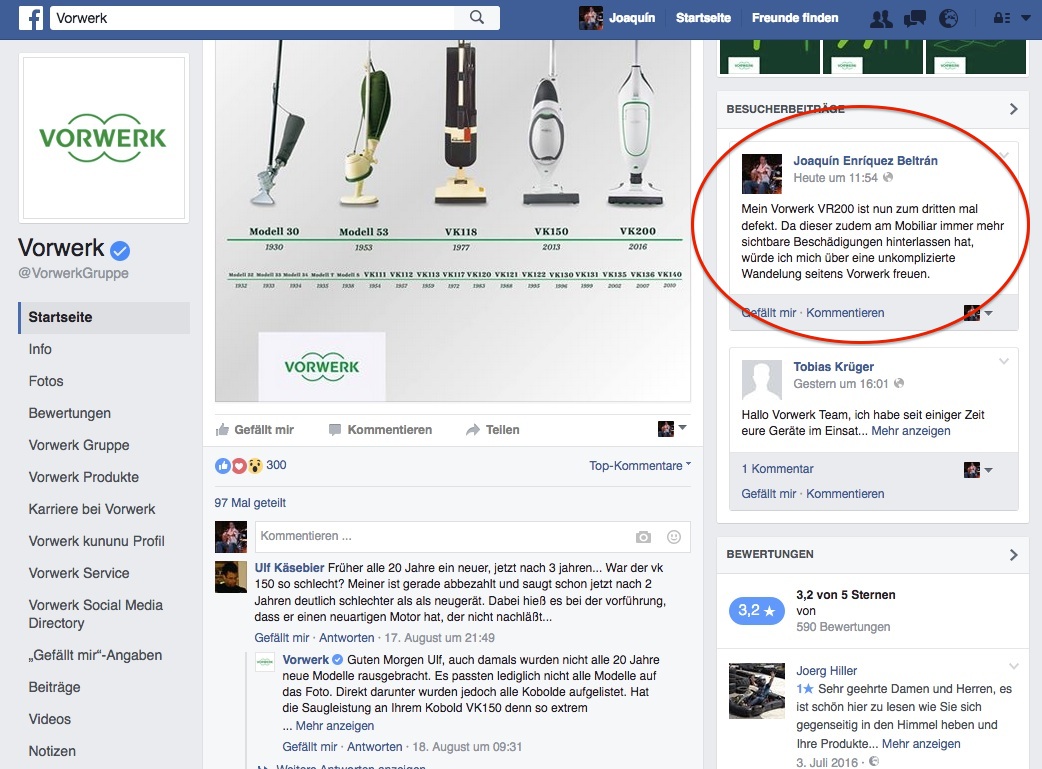Open the Top-Kommentare sorting dropdown
Screen dimensions: 1042x769
[640, 466]
